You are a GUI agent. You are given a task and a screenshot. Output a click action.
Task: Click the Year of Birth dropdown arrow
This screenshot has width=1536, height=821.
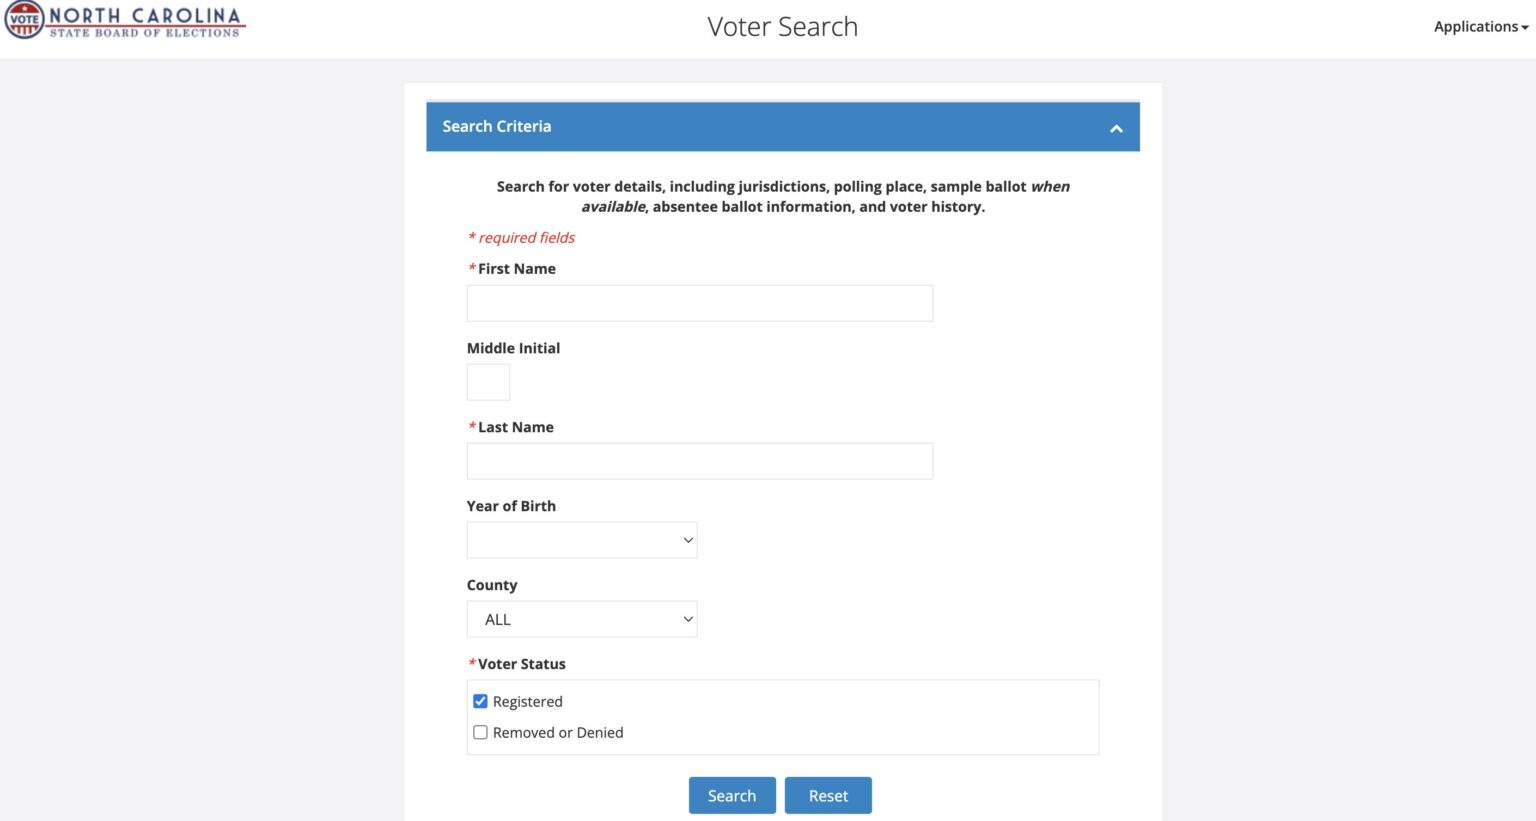click(688, 540)
